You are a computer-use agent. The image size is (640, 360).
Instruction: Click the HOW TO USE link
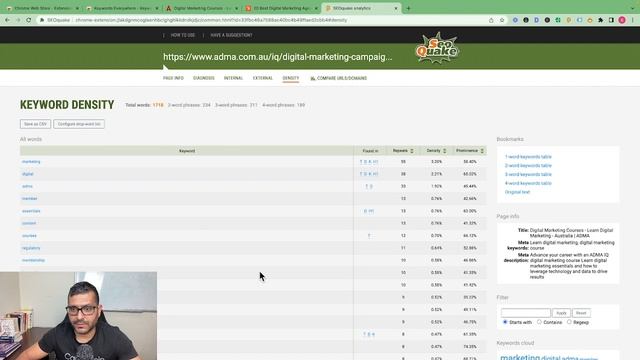(183, 35)
